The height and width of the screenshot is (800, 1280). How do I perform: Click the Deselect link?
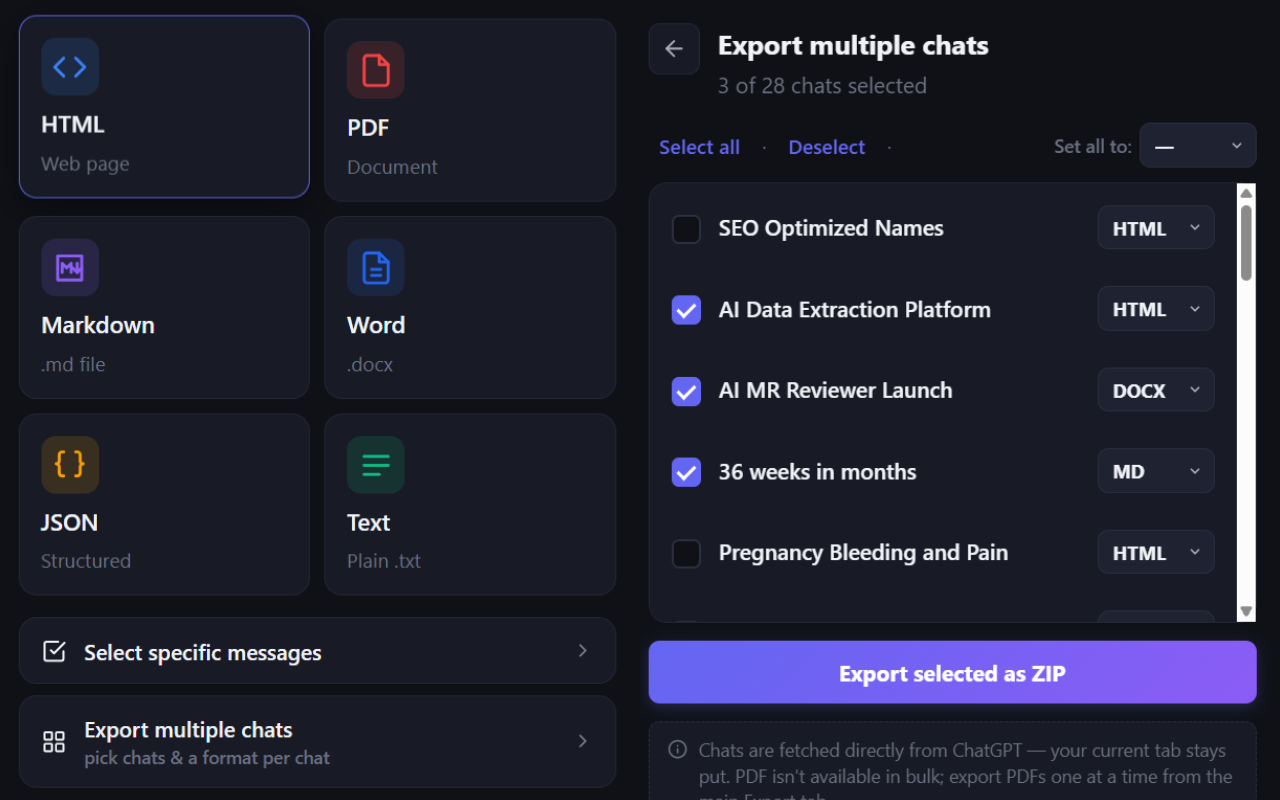point(827,147)
